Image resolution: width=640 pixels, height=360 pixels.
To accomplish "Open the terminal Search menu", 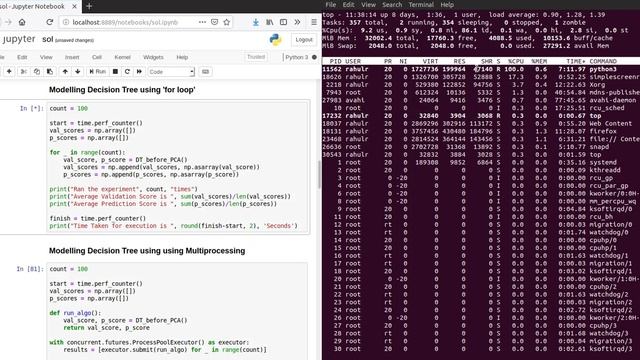I will click(392, 5).
